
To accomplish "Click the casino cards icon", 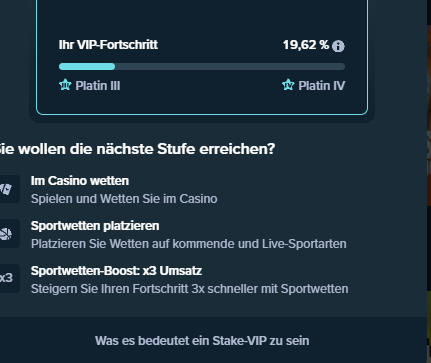I will click(x=6, y=189).
